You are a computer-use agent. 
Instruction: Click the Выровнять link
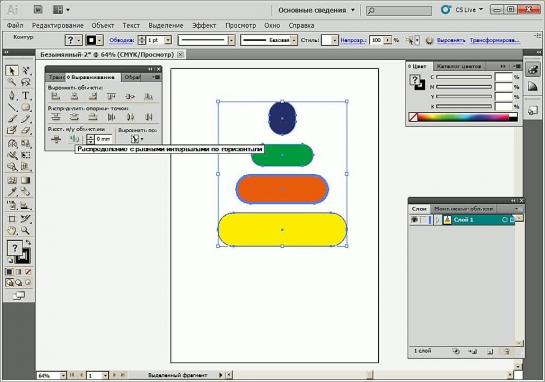(451, 41)
